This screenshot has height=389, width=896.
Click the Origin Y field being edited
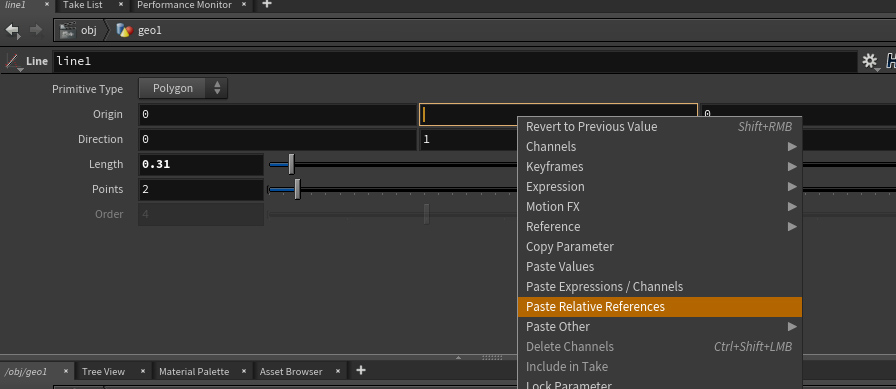coord(558,114)
